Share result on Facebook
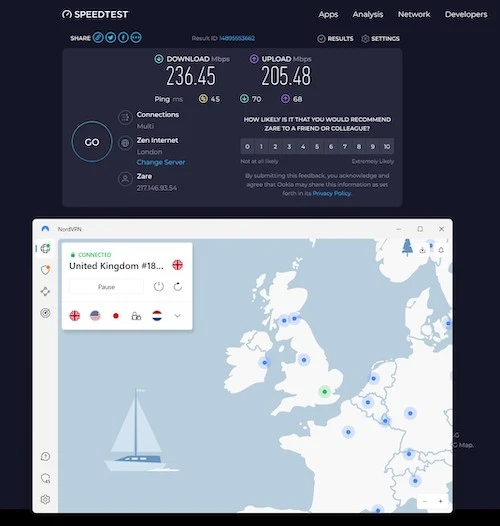Image resolution: width=500 pixels, height=526 pixels. coord(123,38)
